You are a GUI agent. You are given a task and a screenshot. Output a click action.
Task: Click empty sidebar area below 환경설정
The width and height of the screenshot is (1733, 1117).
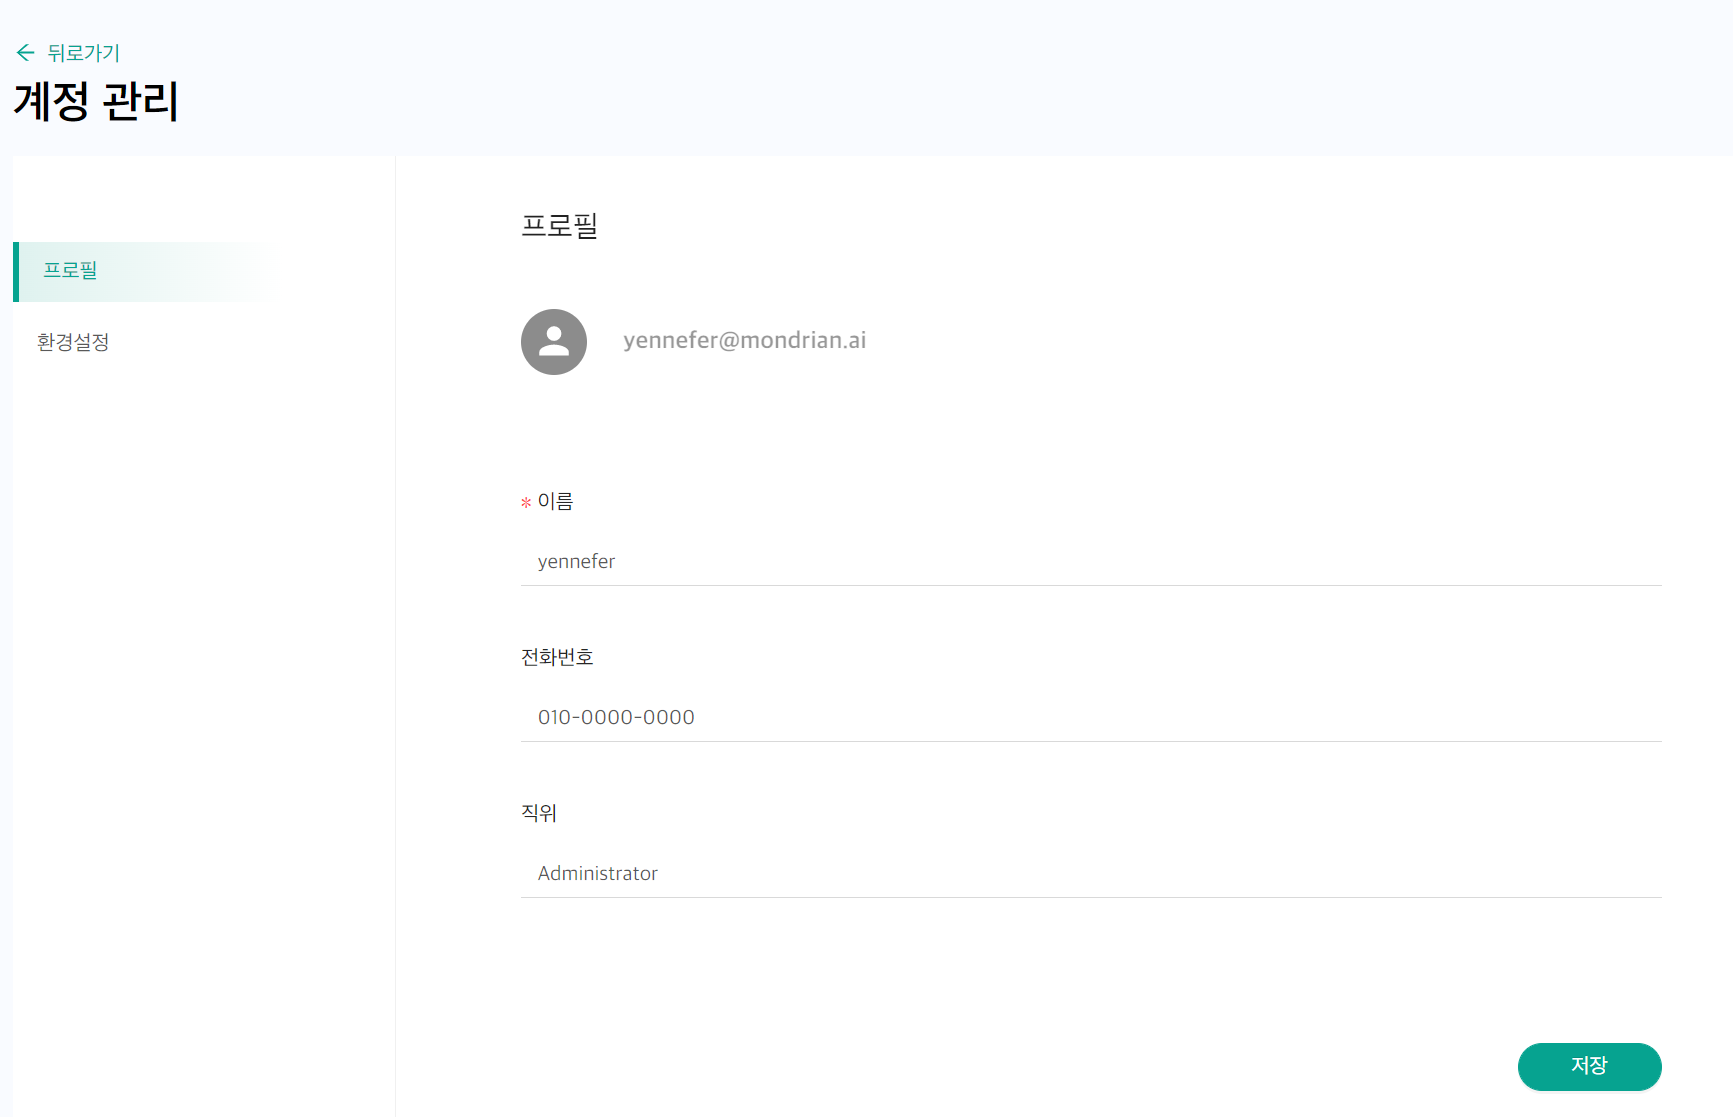(200, 700)
